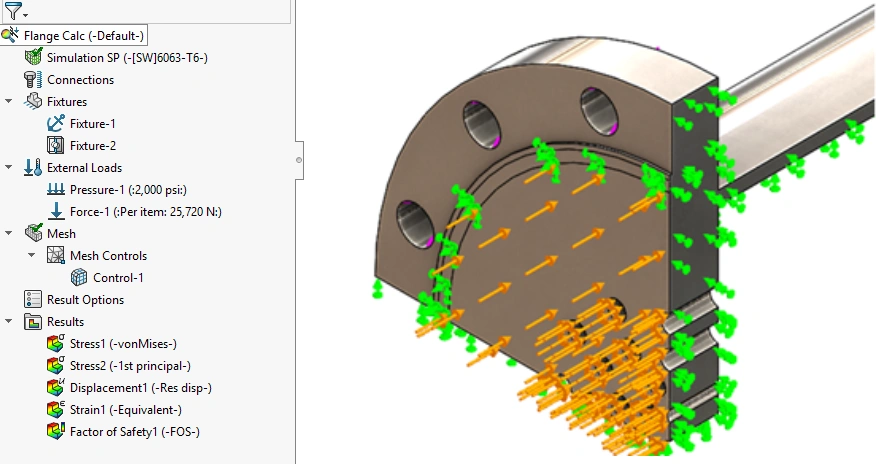The width and height of the screenshot is (876, 464).
Task: Click the Control-1 mesh cube icon
Action: [x=79, y=278]
